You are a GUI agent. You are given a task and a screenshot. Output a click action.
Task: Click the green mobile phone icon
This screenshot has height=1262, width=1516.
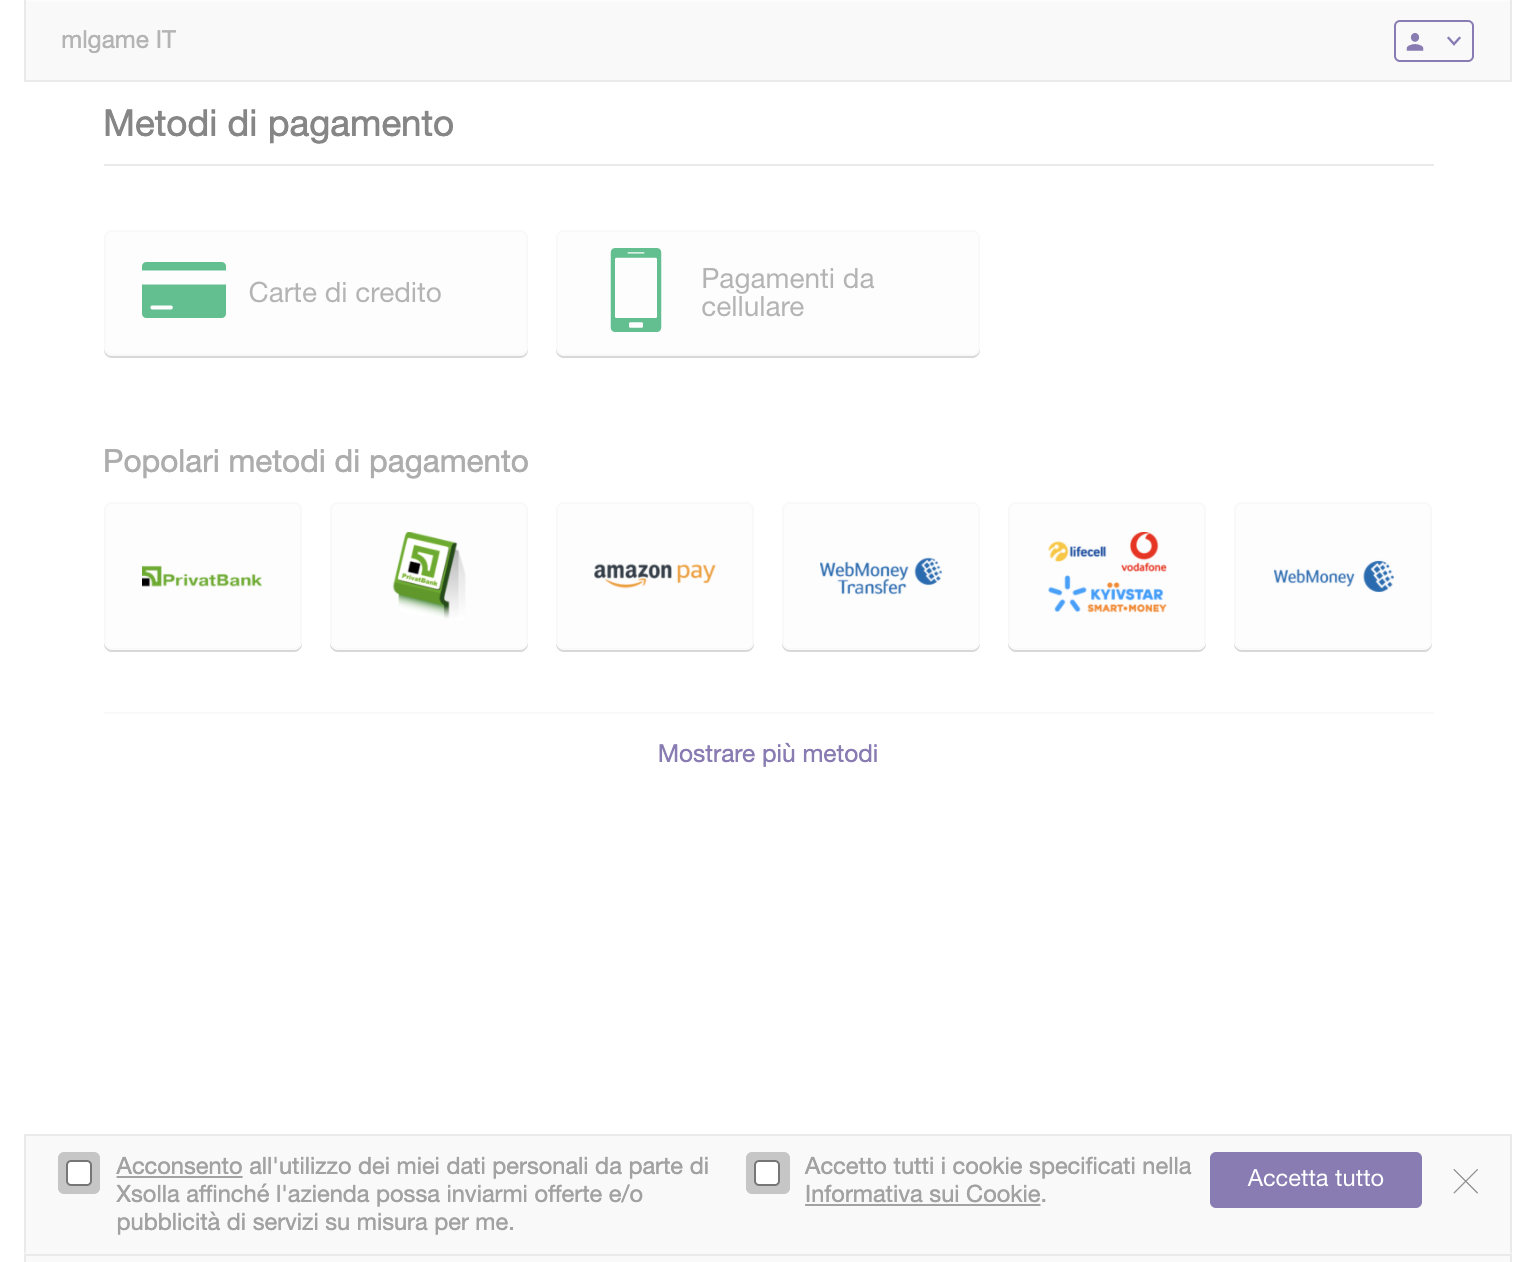tap(636, 290)
